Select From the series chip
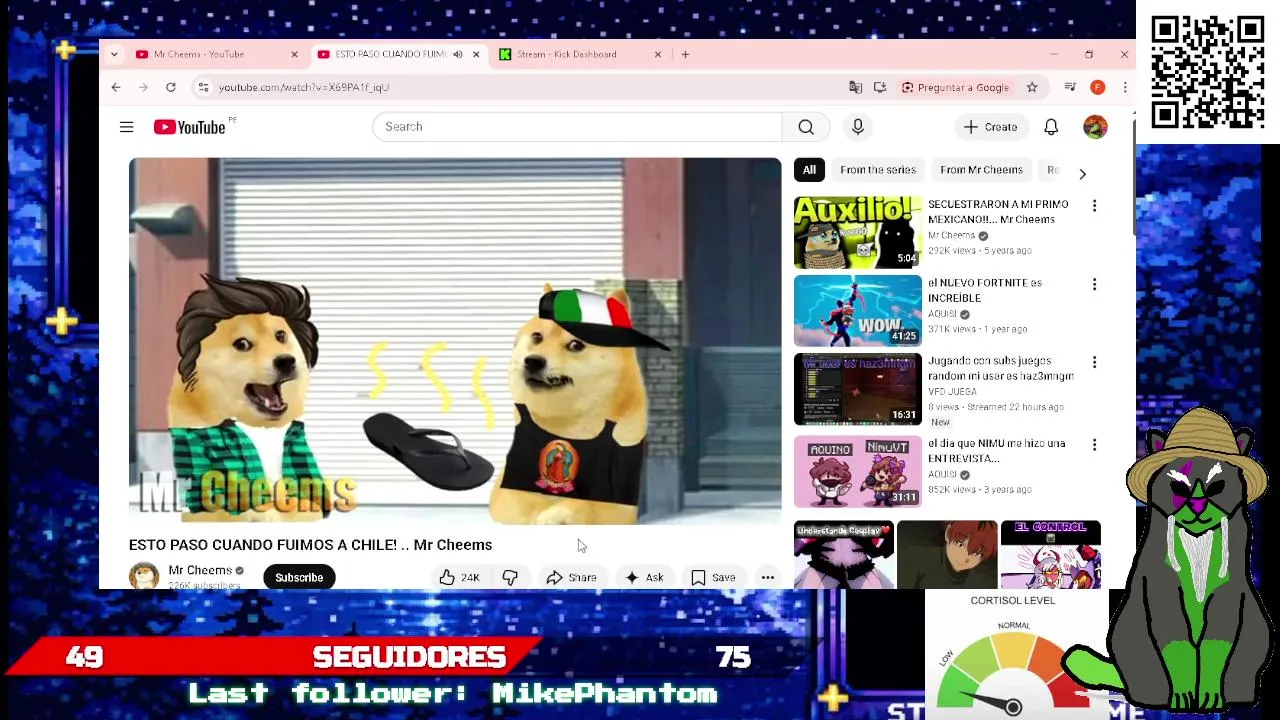Viewport: 1280px width, 720px height. (x=878, y=170)
